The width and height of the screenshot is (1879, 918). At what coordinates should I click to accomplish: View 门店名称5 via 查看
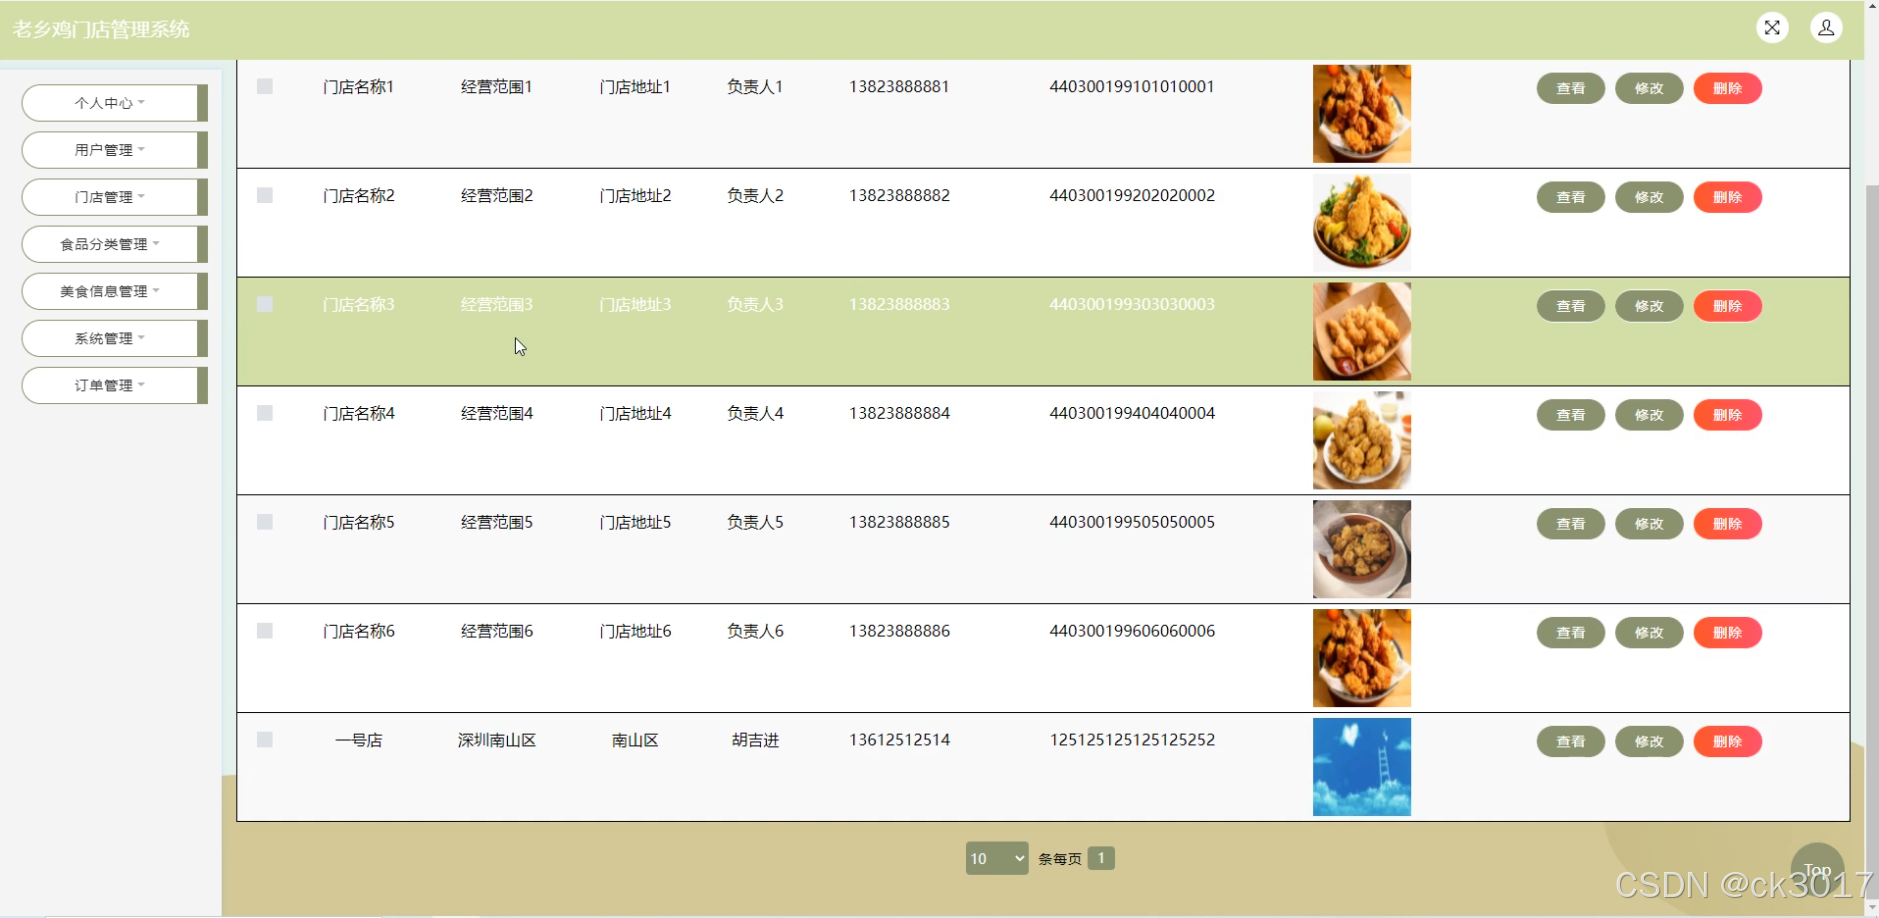coord(1571,524)
